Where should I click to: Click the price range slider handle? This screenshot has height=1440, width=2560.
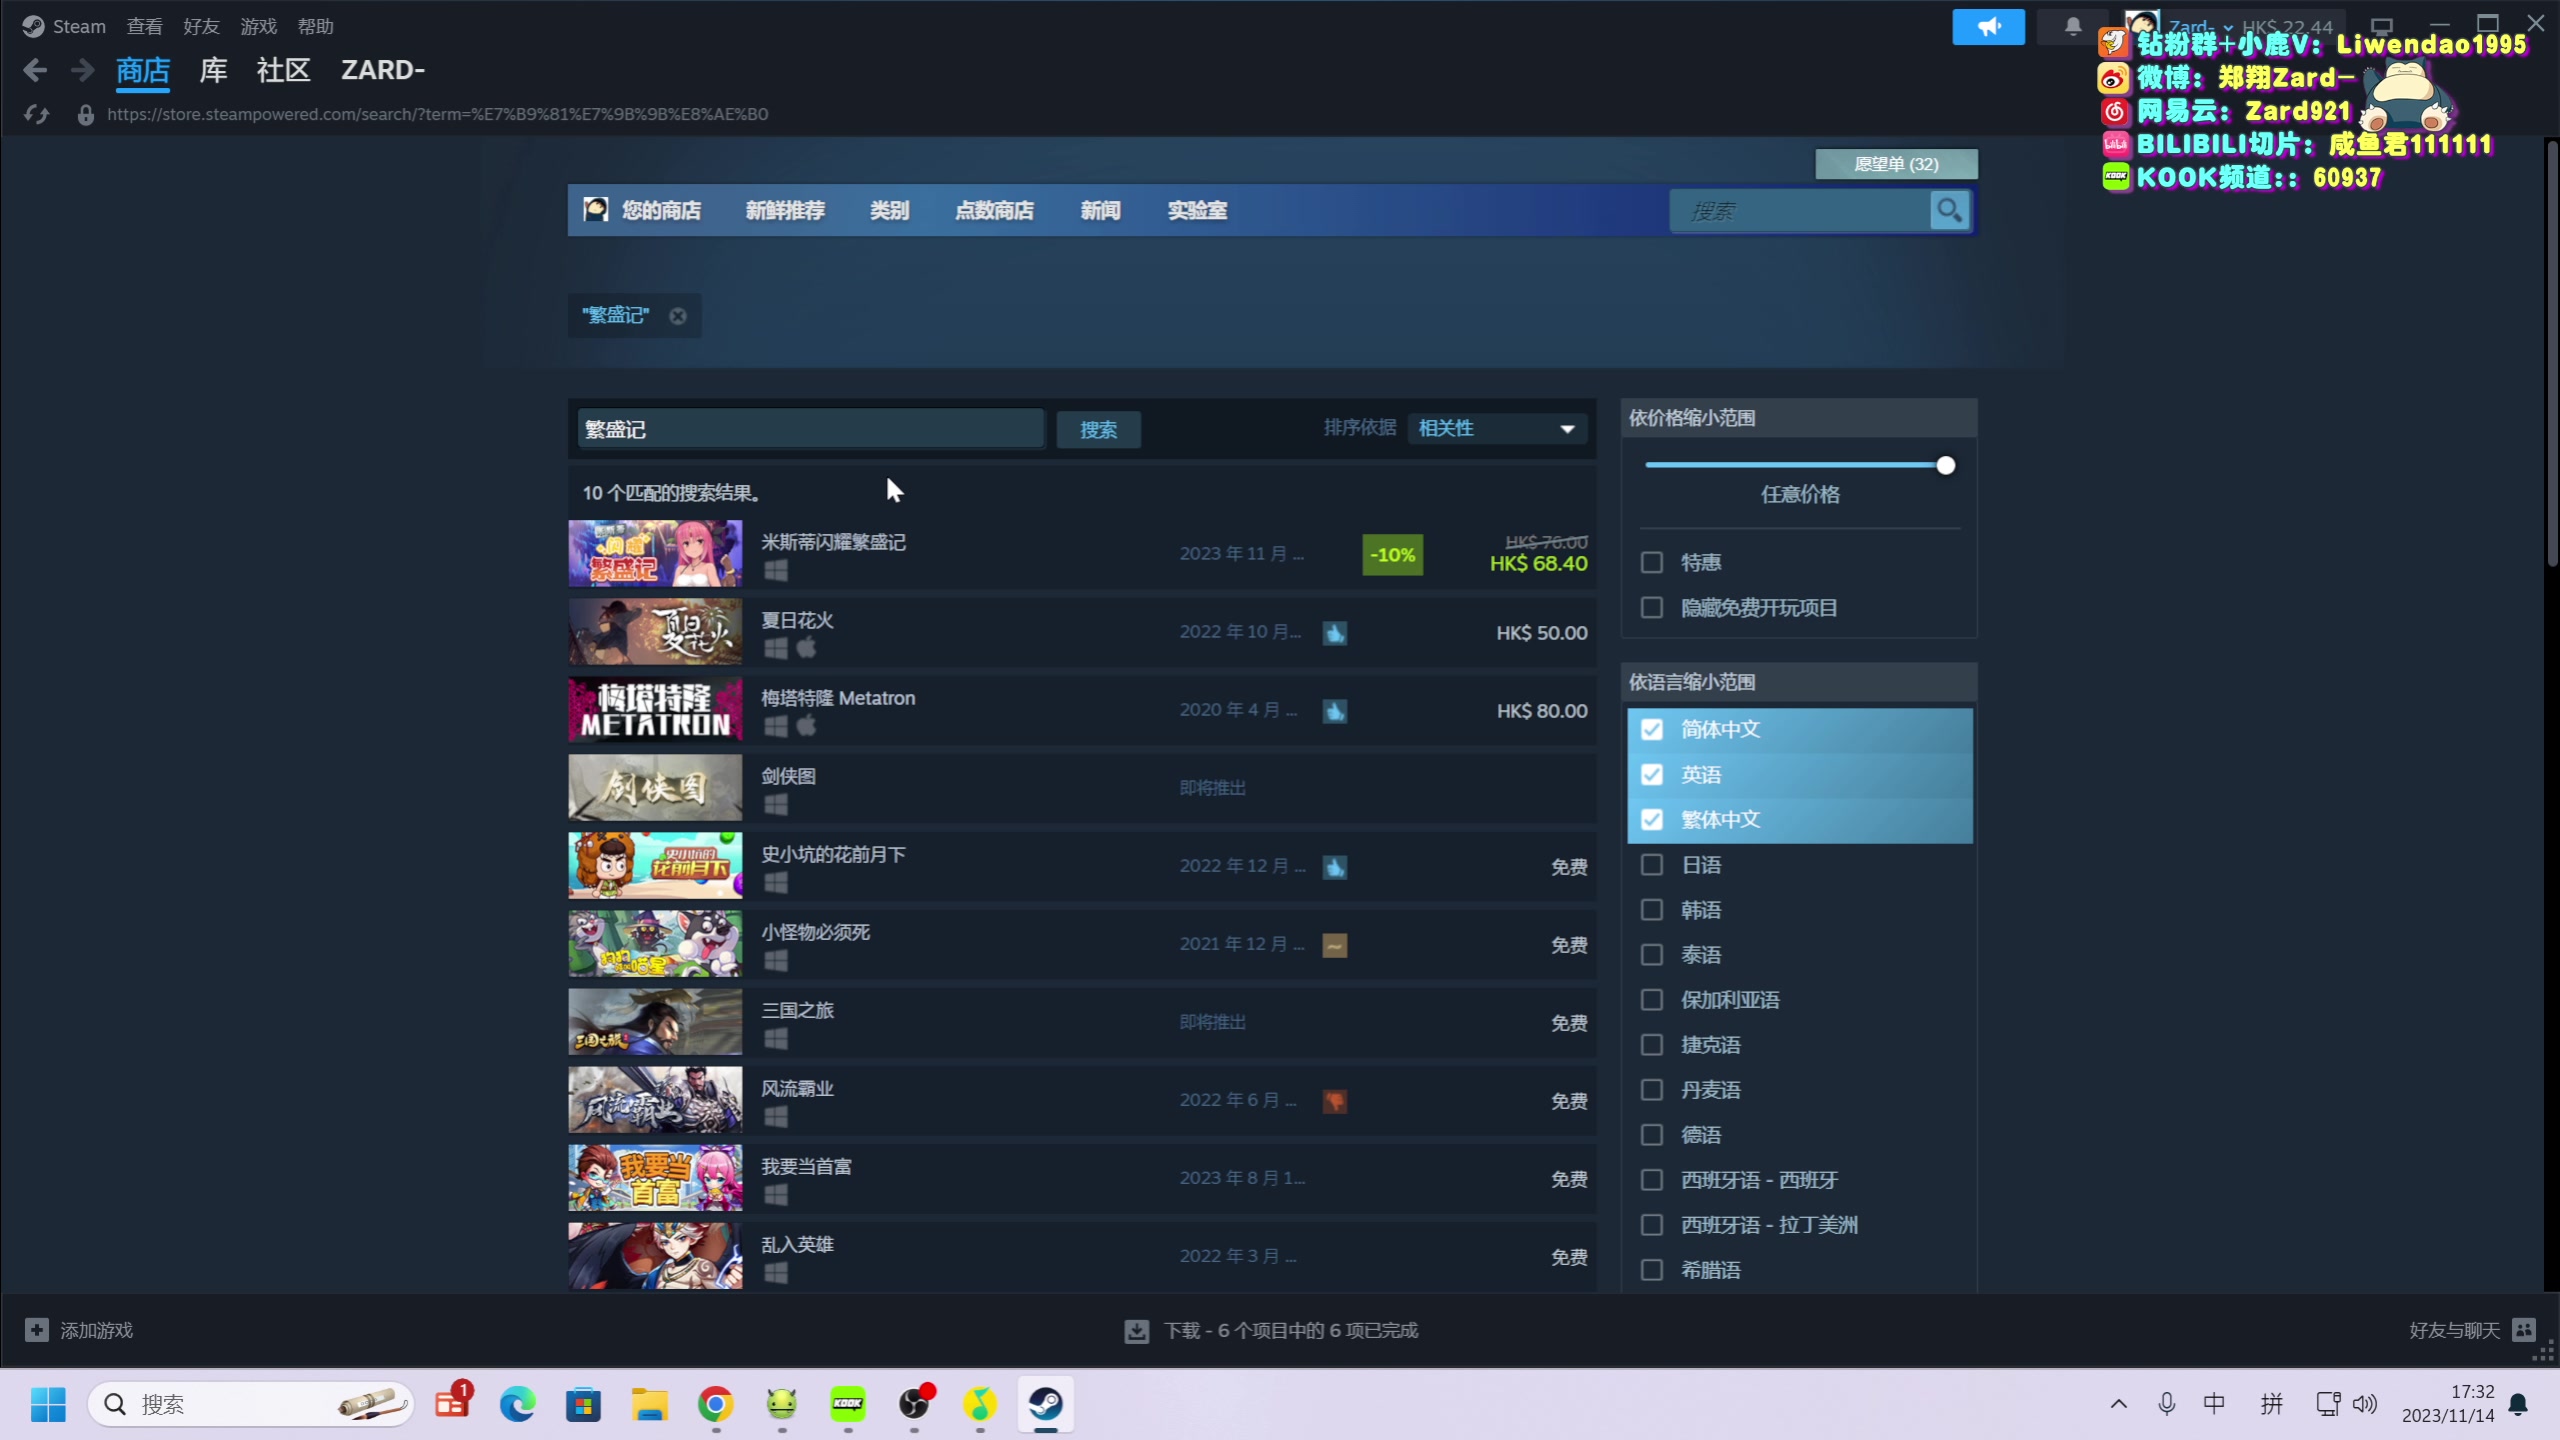(x=1945, y=466)
